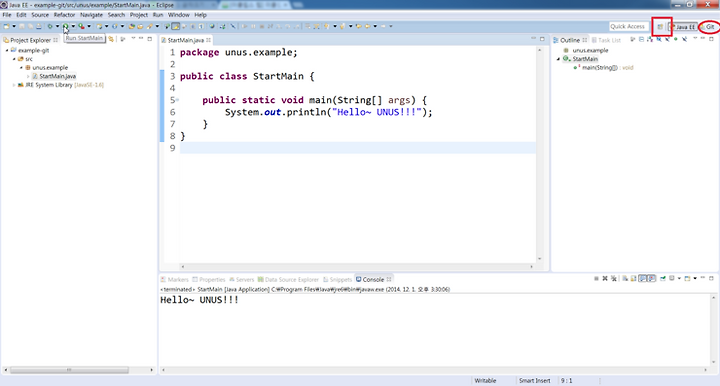The image size is (720, 386).
Task: Open the Open Perspective icon
Action: 660,27
